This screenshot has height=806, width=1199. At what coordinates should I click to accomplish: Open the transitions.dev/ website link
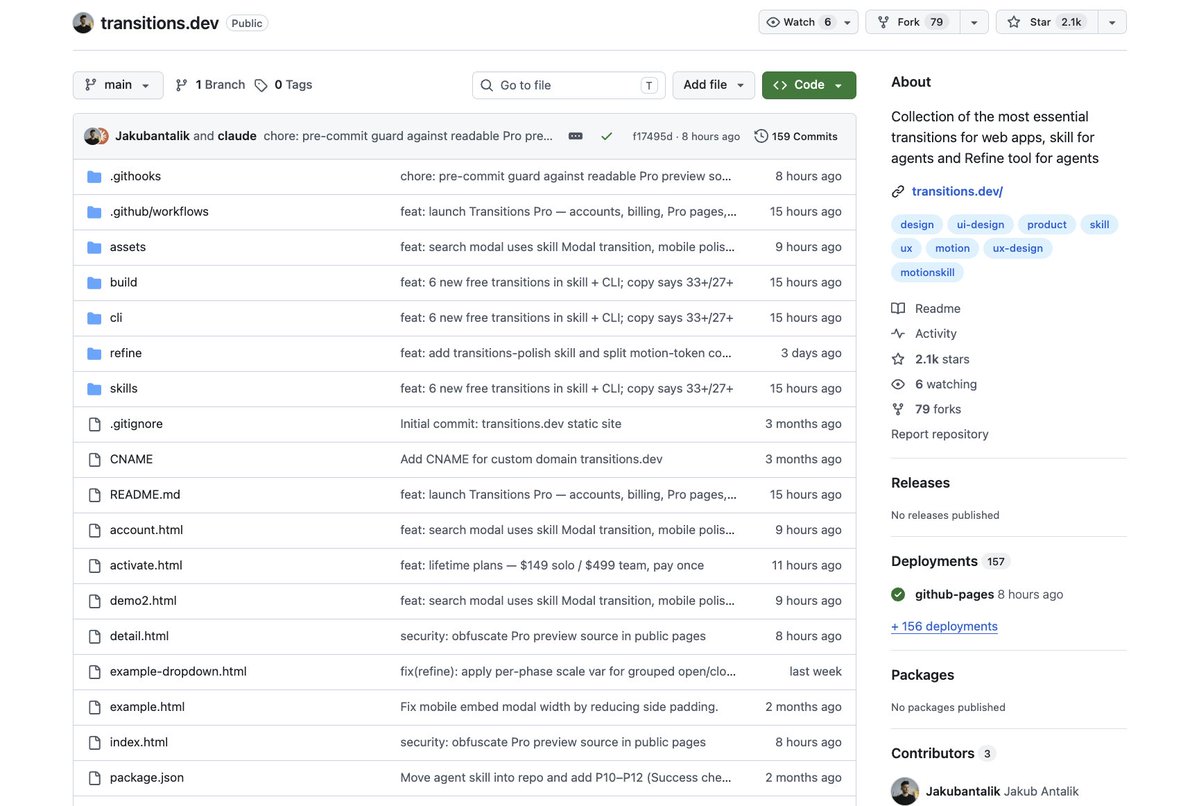click(957, 191)
